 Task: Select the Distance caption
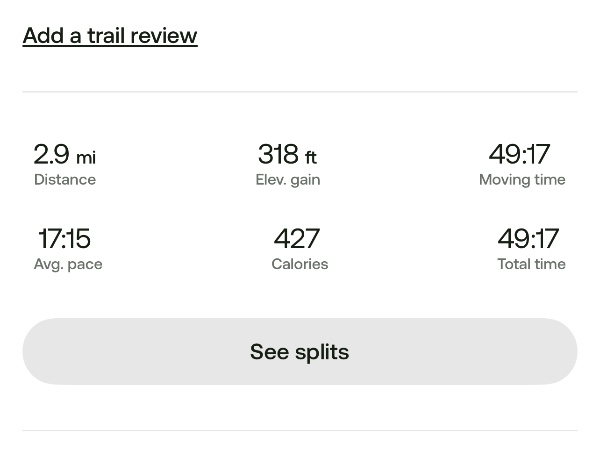pos(65,180)
